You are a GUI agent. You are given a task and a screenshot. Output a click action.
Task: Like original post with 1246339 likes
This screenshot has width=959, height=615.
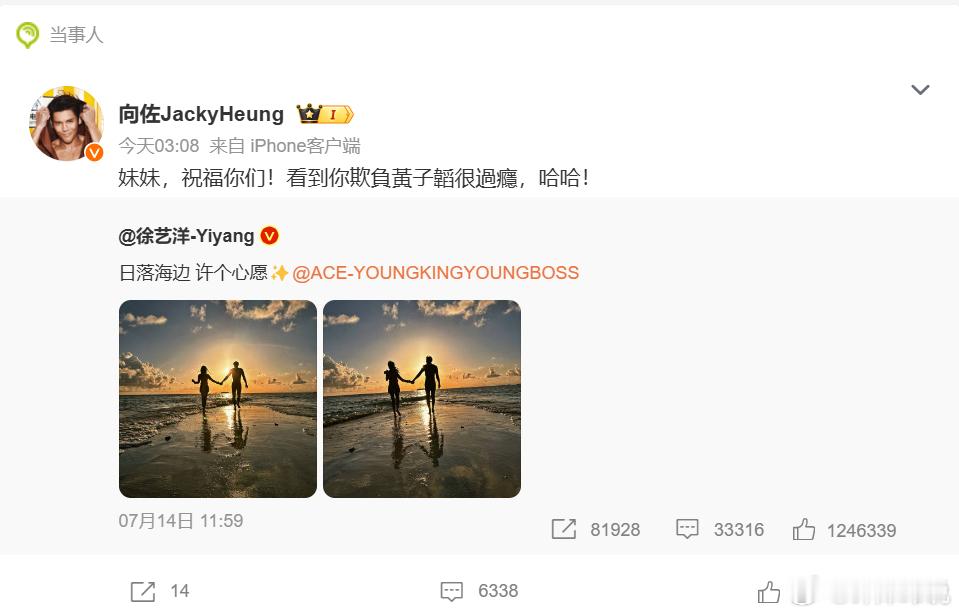point(804,529)
